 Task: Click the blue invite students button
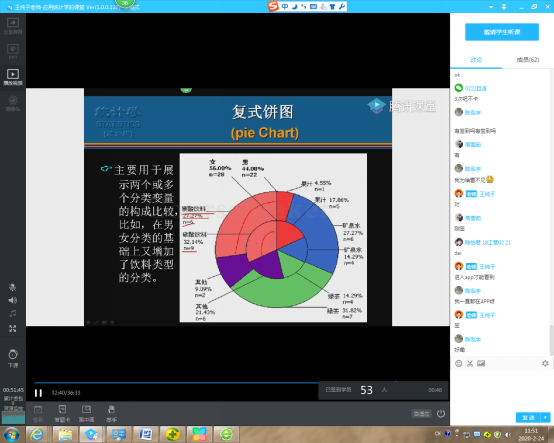(502, 32)
